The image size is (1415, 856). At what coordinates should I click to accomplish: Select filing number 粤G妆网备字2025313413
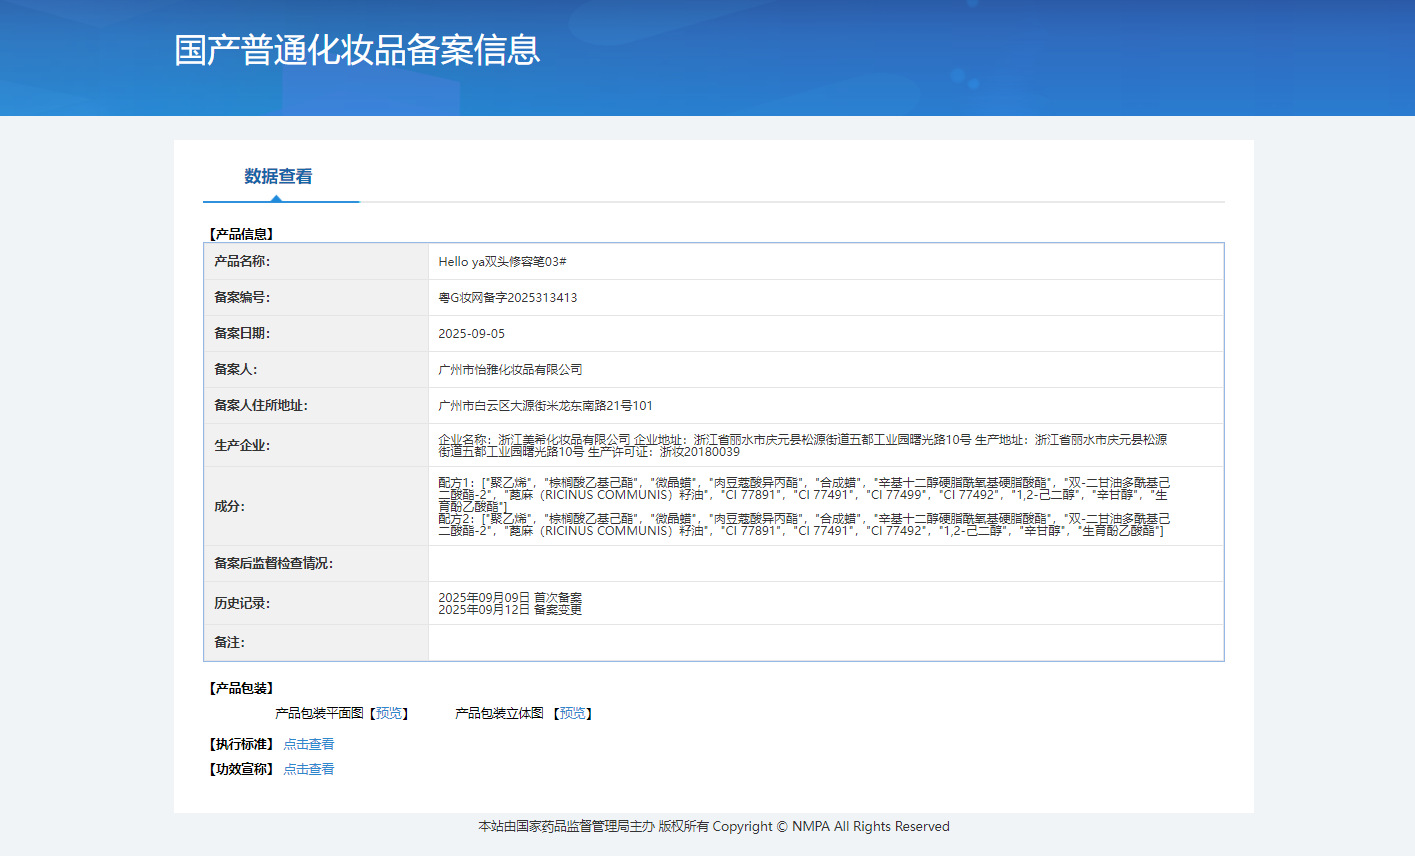tap(508, 298)
